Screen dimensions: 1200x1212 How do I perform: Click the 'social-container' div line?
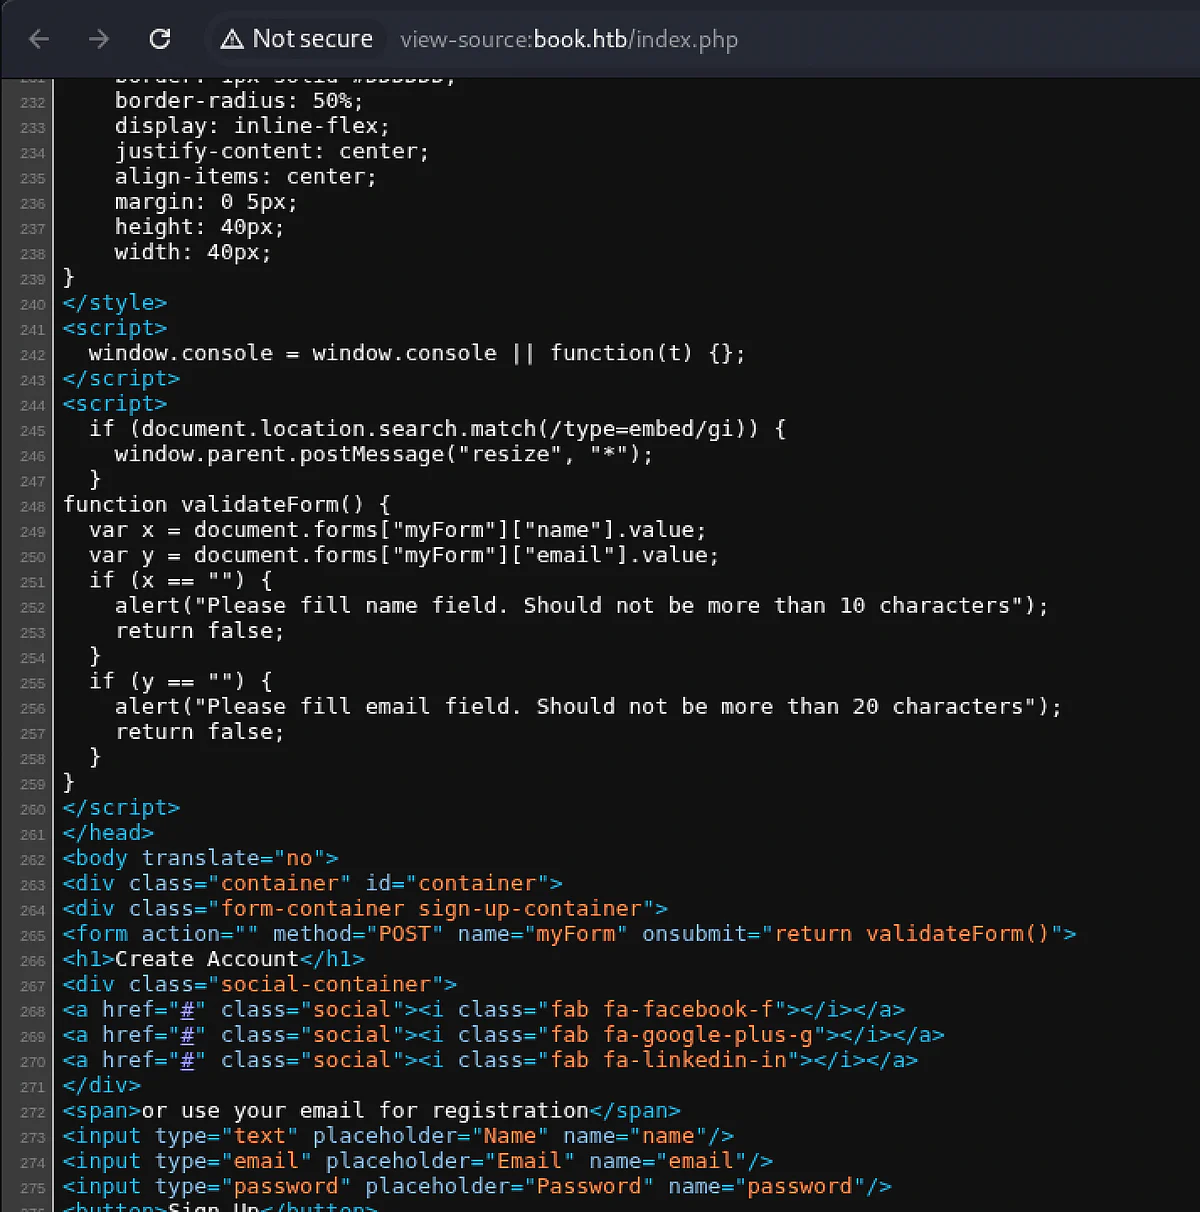tap(260, 984)
